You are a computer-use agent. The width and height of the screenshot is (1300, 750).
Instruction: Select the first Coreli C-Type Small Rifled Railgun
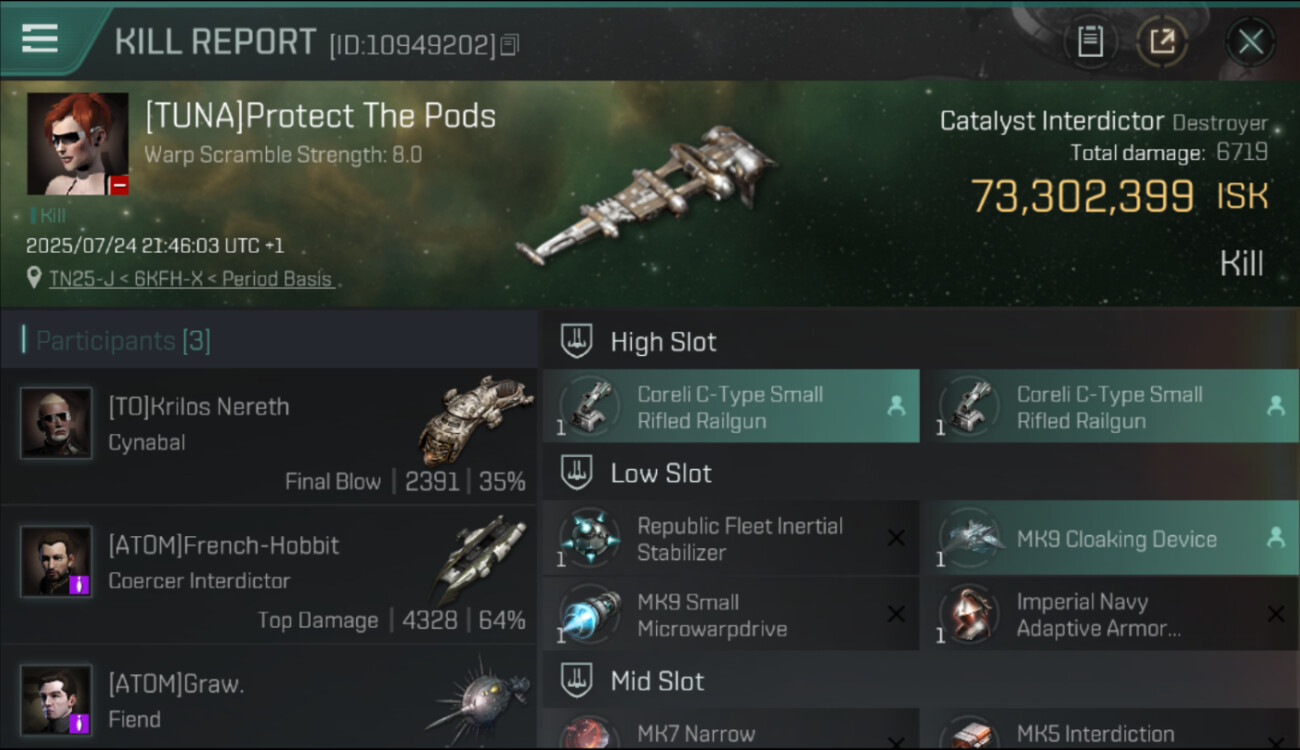pyautogui.click(x=731, y=407)
